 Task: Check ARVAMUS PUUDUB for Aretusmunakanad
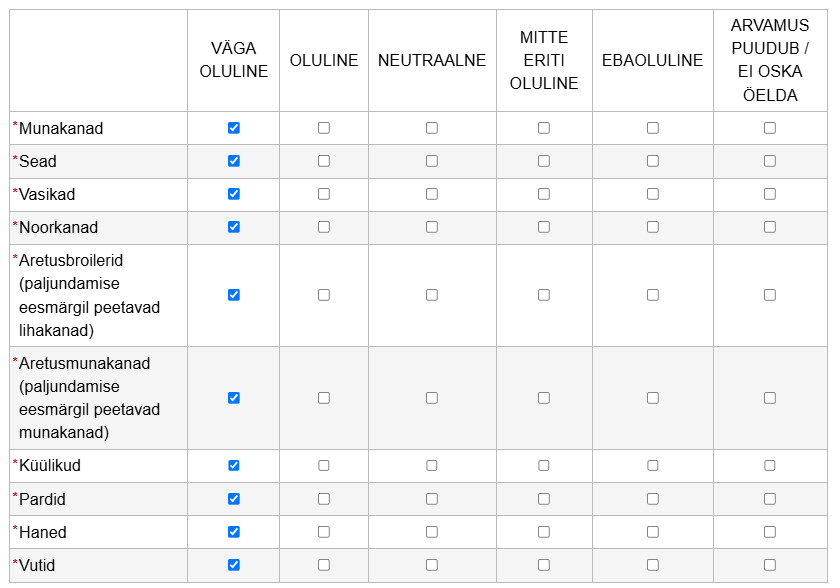770,398
